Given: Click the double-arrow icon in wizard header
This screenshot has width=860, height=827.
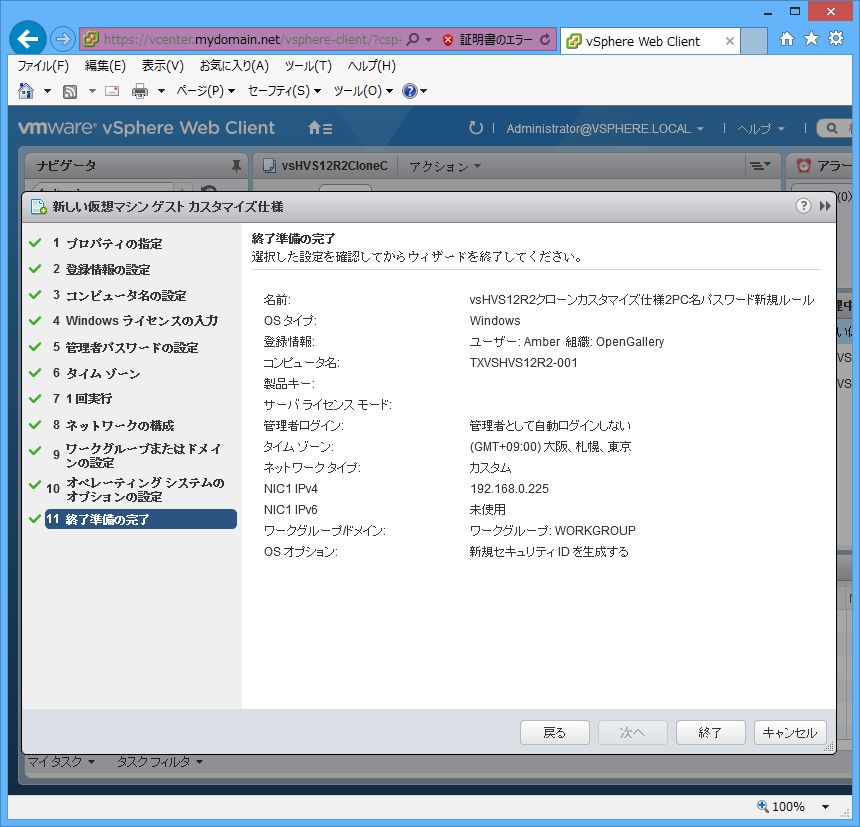Looking at the screenshot, I should point(824,206).
